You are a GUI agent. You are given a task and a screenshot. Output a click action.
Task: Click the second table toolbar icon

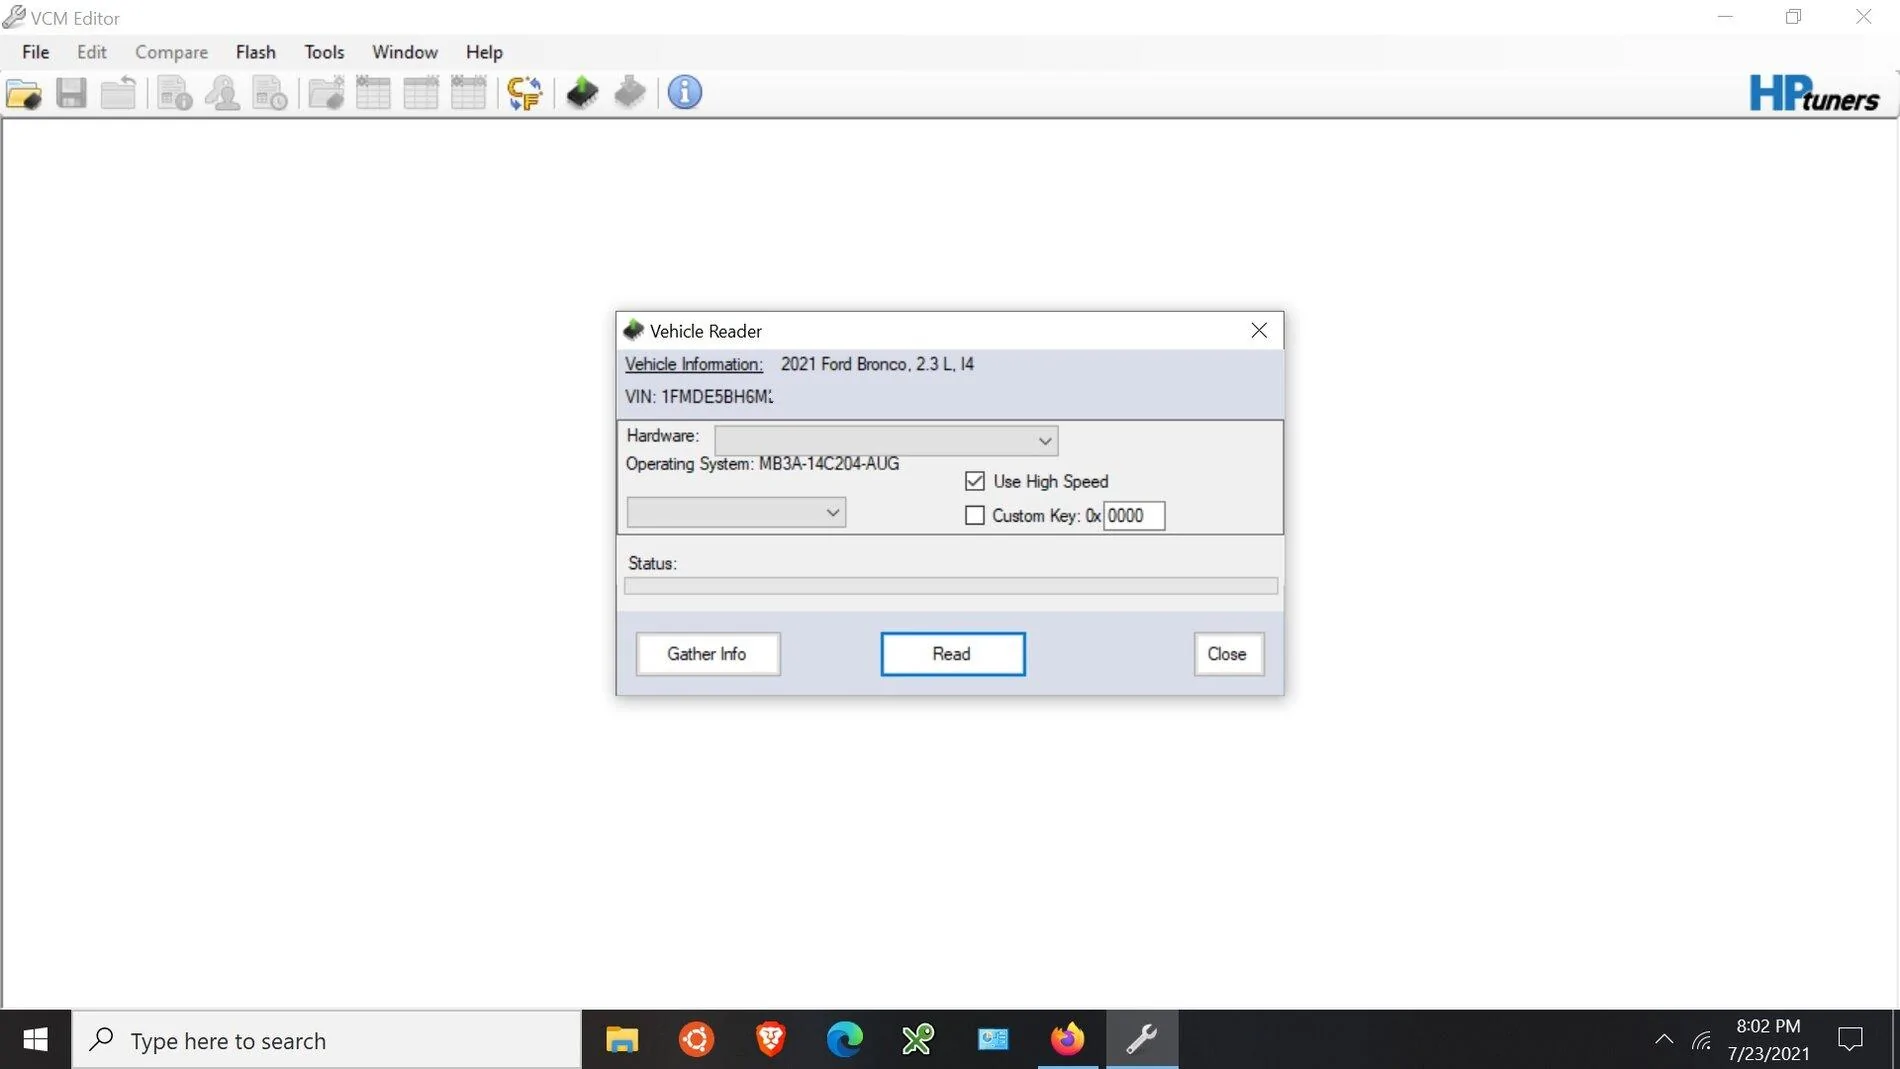pos(421,93)
